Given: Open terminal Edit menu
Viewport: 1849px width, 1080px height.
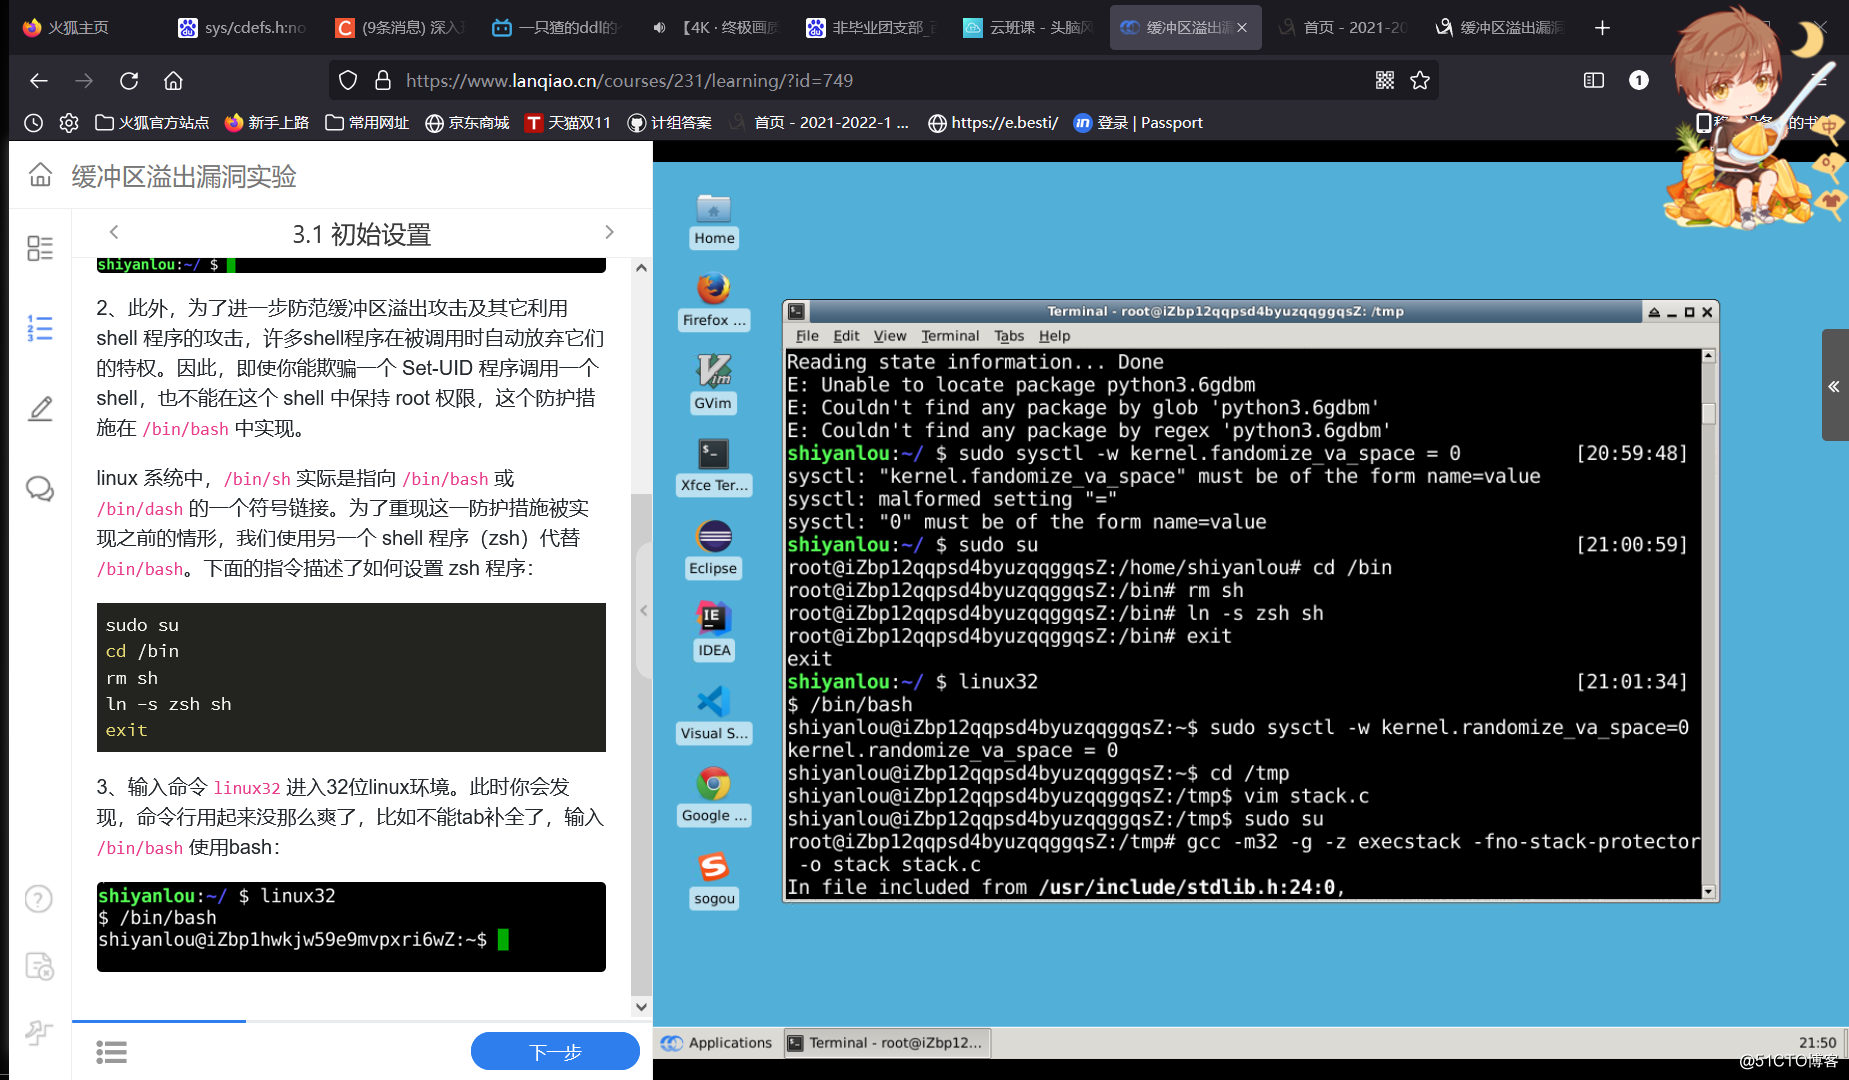Looking at the screenshot, I should point(846,336).
